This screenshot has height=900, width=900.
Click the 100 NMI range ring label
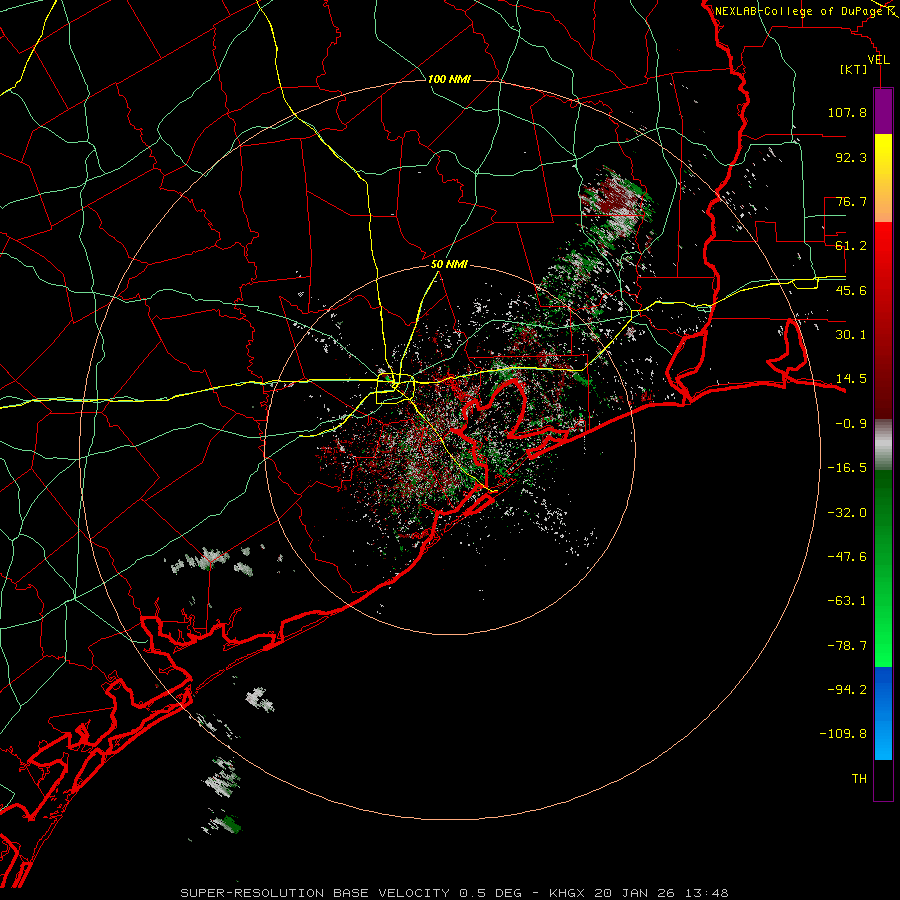coord(449,79)
